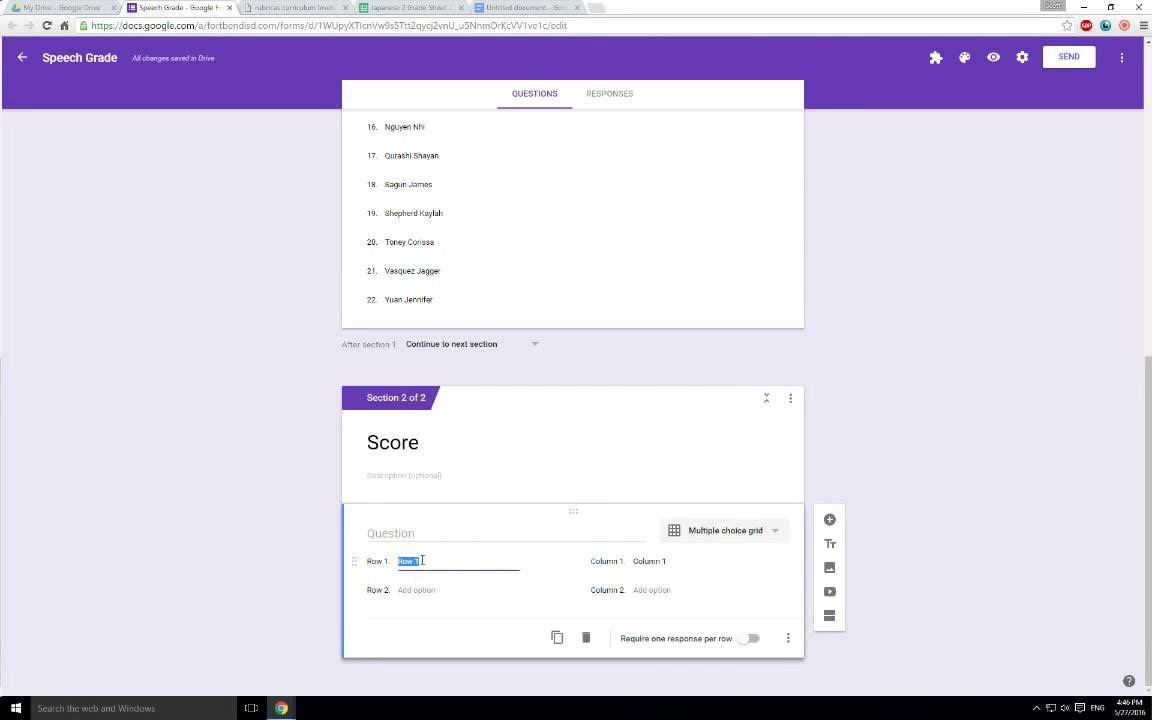Delete the question with the trash icon

tap(586, 638)
